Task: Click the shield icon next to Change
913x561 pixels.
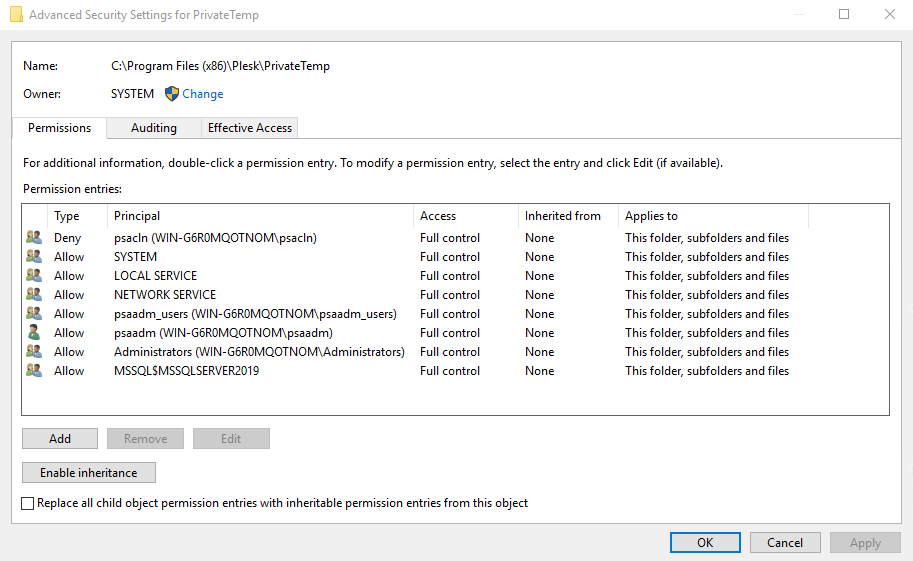Action: pyautogui.click(x=171, y=94)
